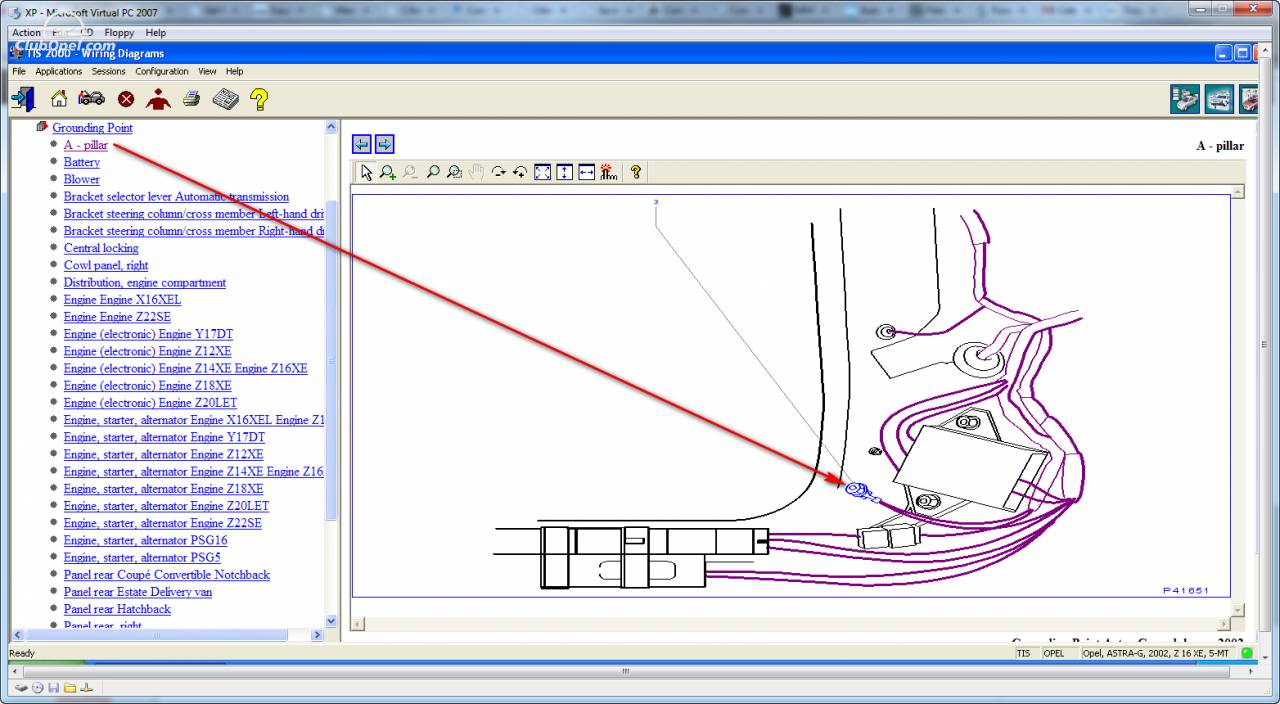This screenshot has width=1280, height=704.
Task: Click the red flashing highlight icon
Action: pos(609,172)
